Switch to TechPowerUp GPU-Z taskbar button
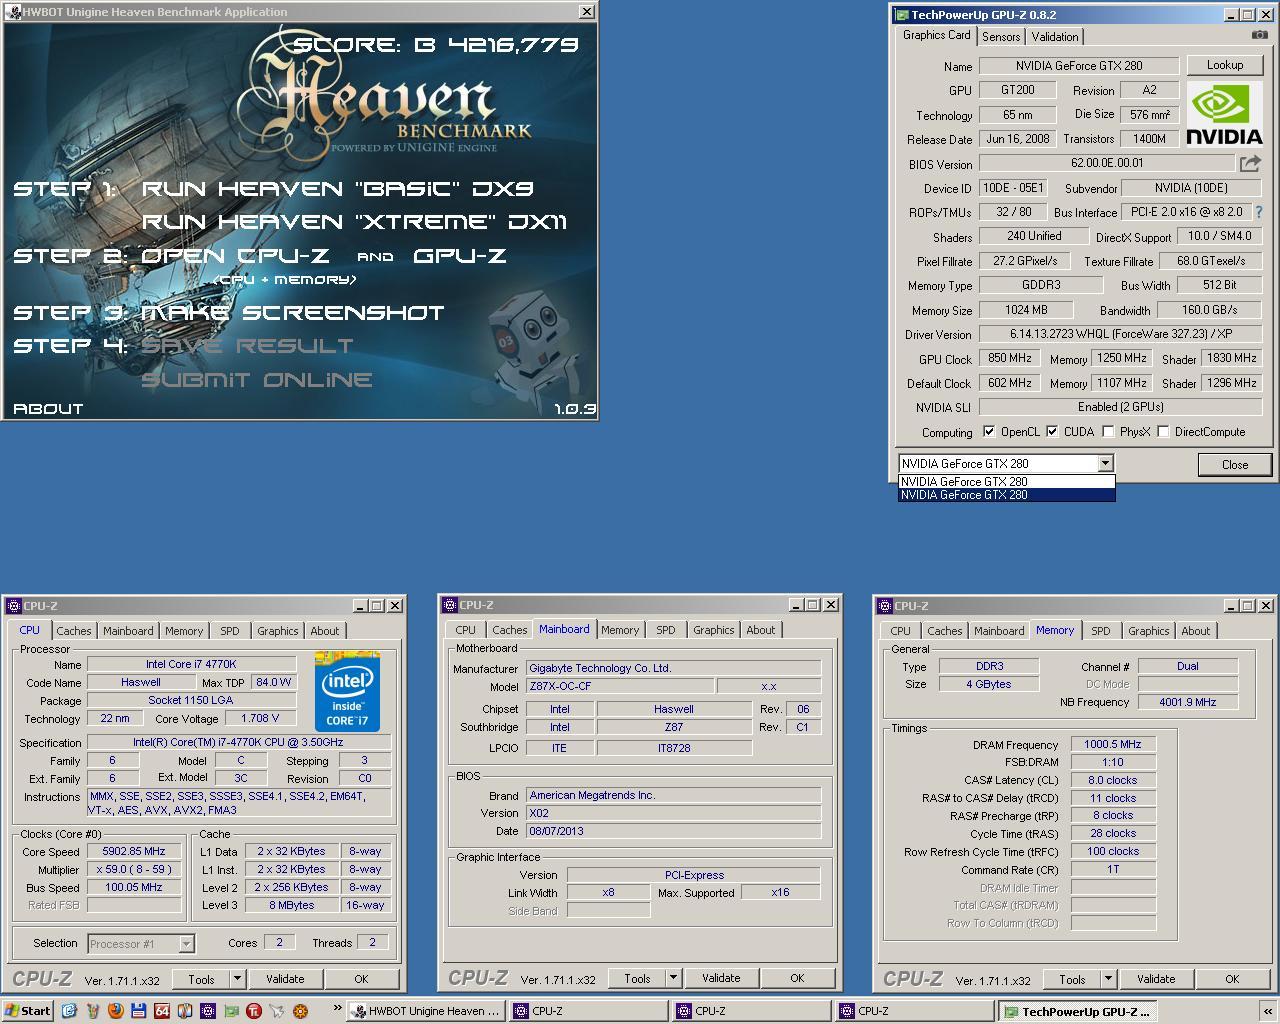This screenshot has height=1024, width=1280. point(1077,1011)
